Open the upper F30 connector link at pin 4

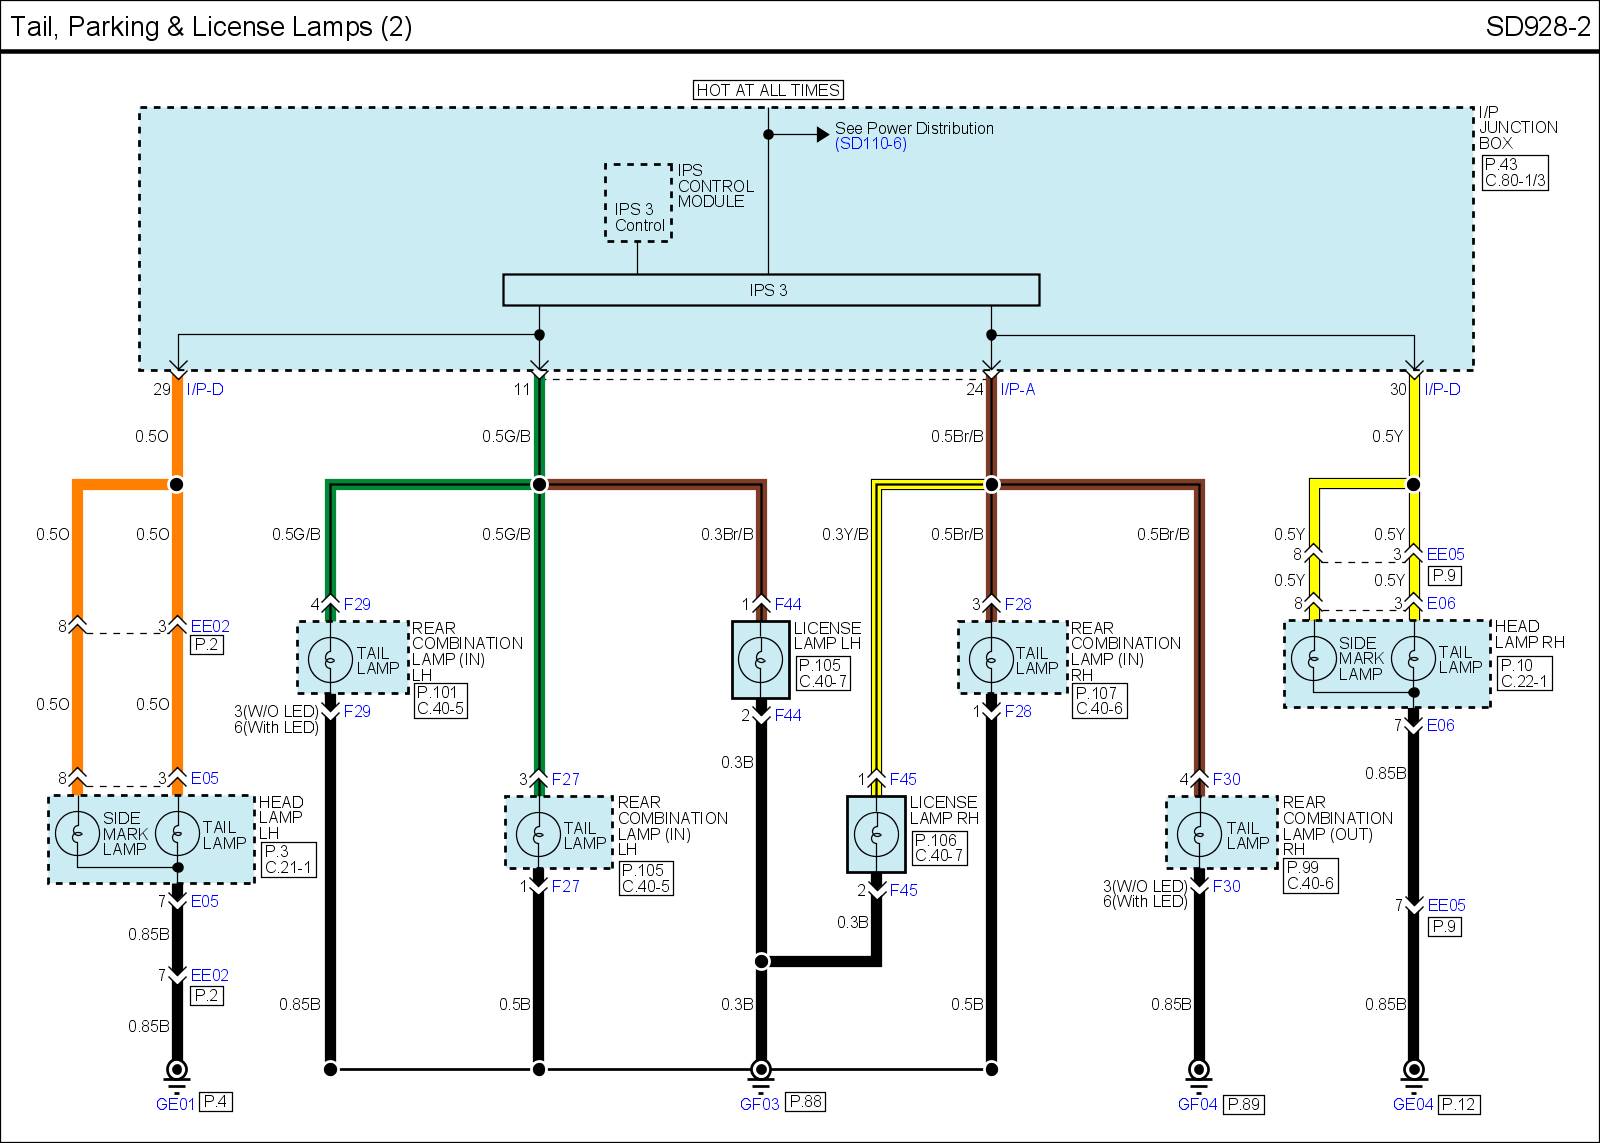1226,779
